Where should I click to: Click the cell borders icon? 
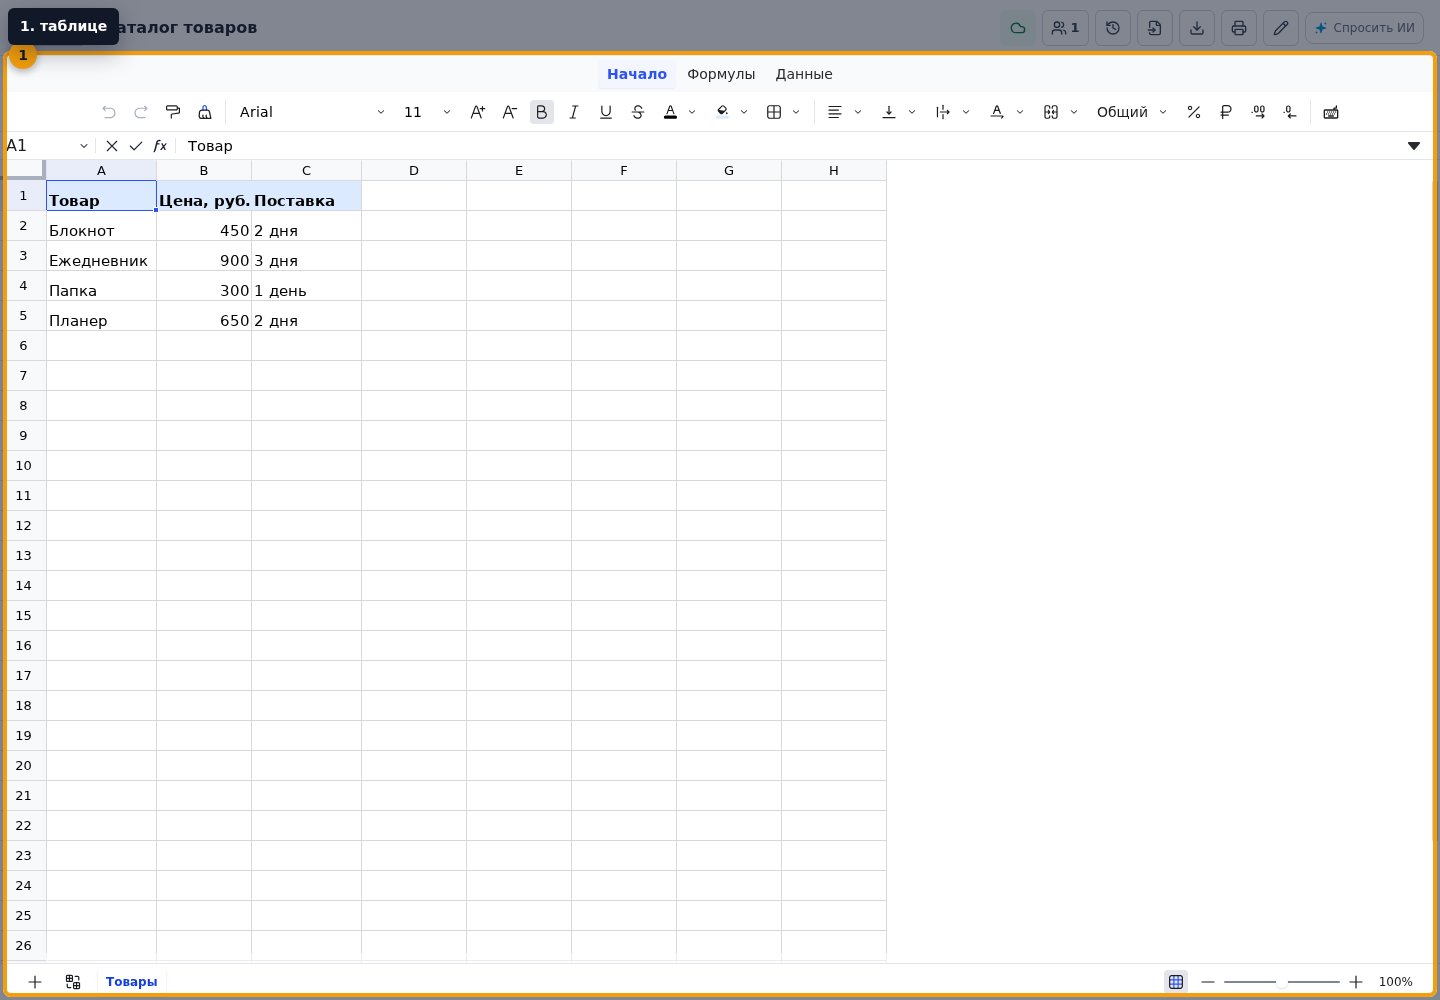point(774,112)
